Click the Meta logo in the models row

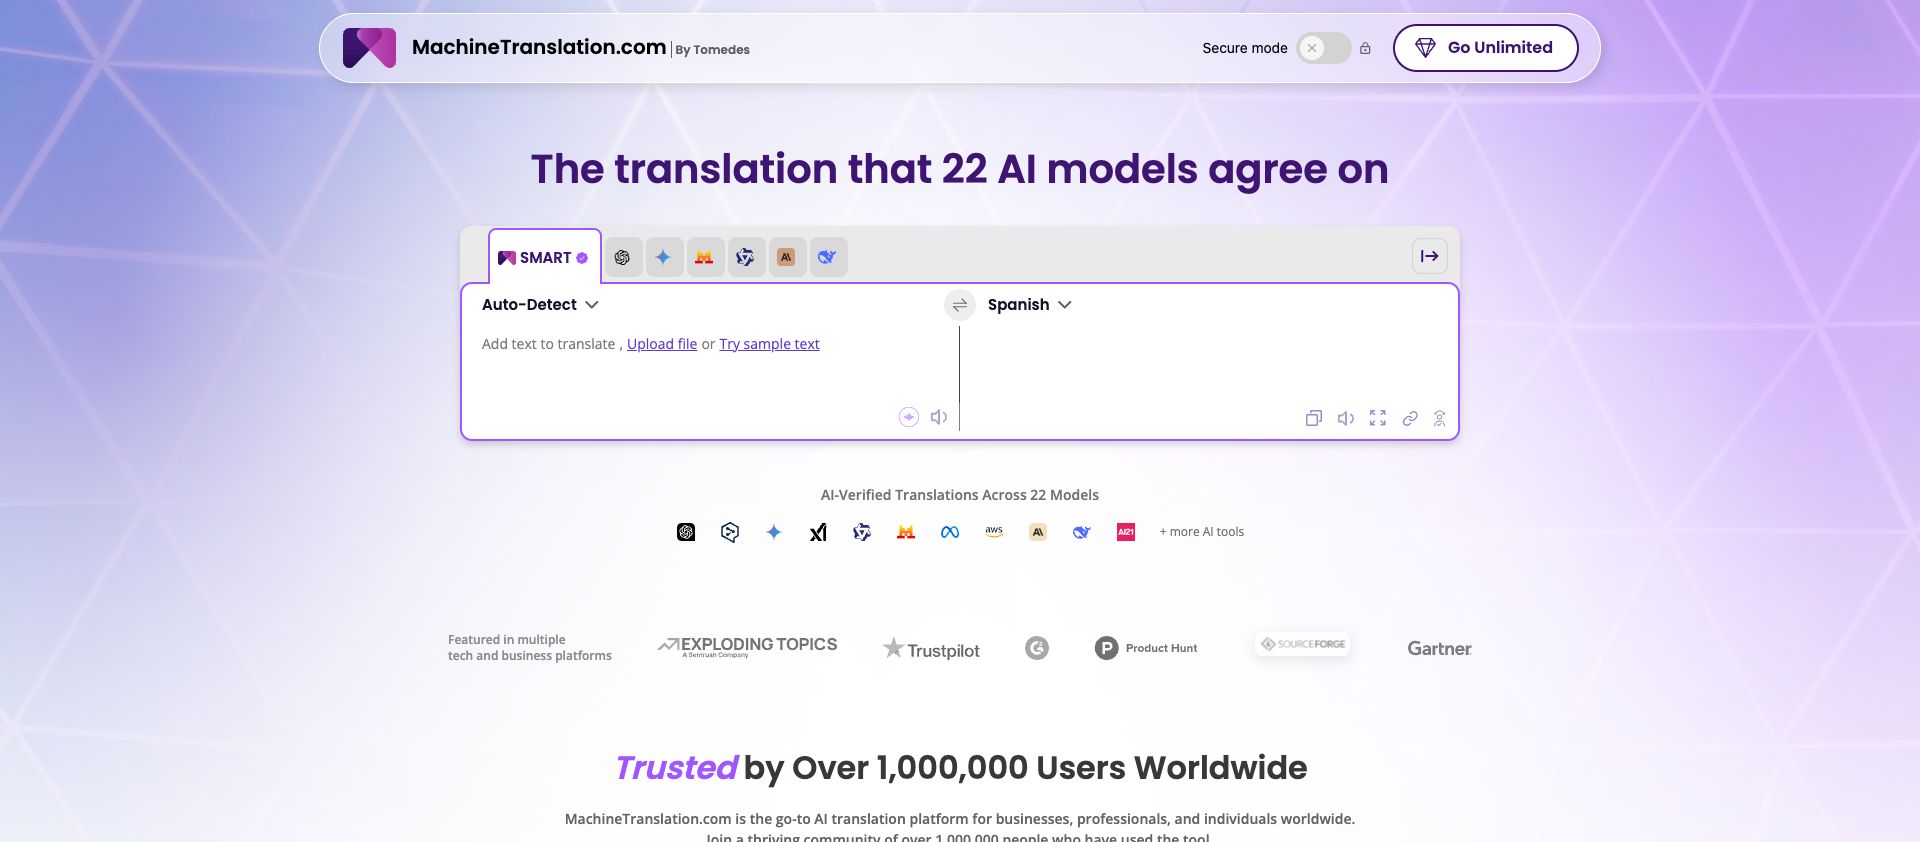950,532
